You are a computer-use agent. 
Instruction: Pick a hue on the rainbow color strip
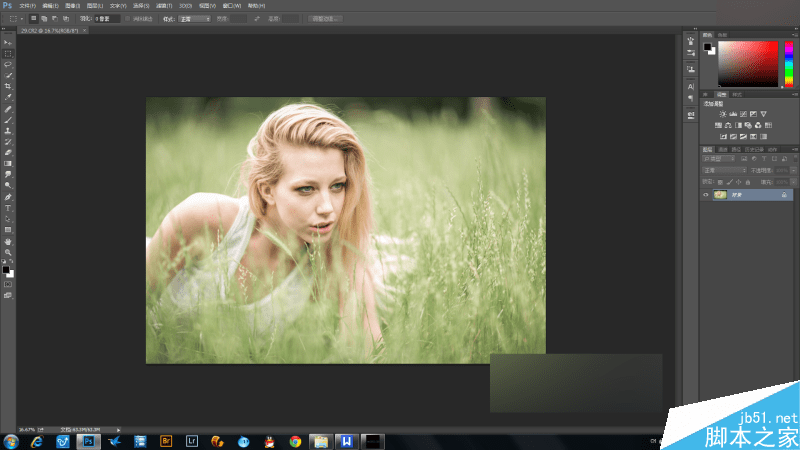[788, 62]
